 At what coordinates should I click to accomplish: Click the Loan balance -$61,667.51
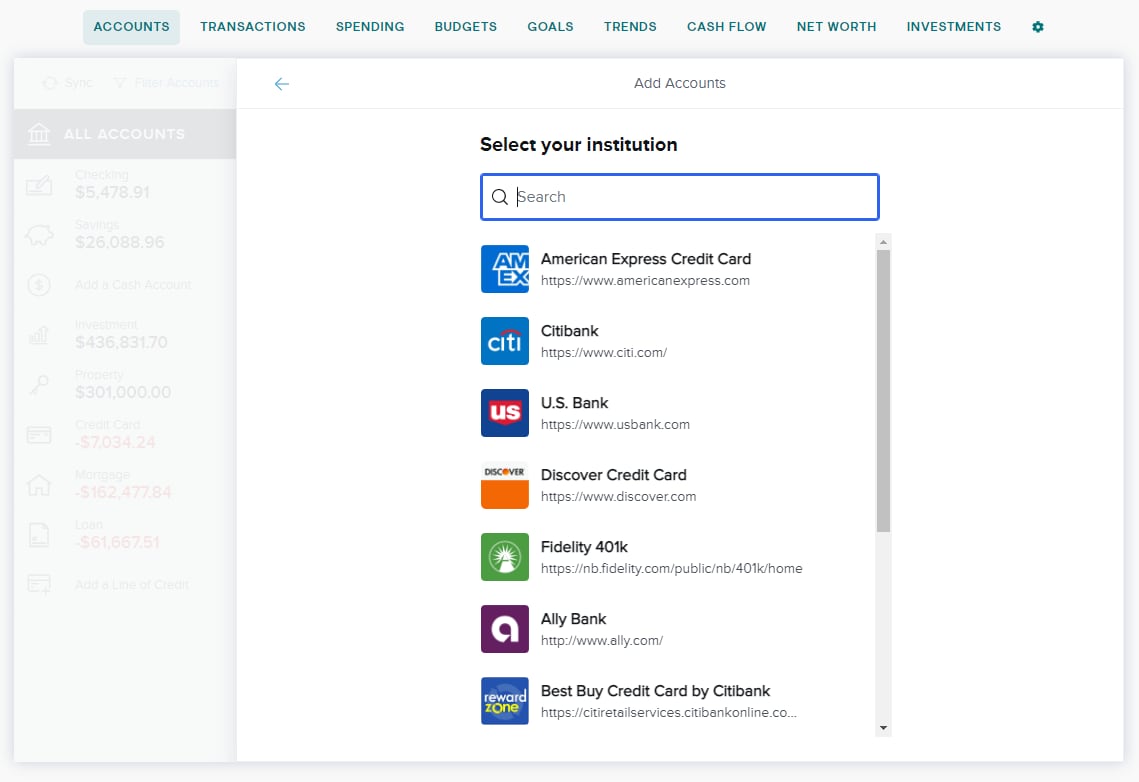[x=117, y=542]
